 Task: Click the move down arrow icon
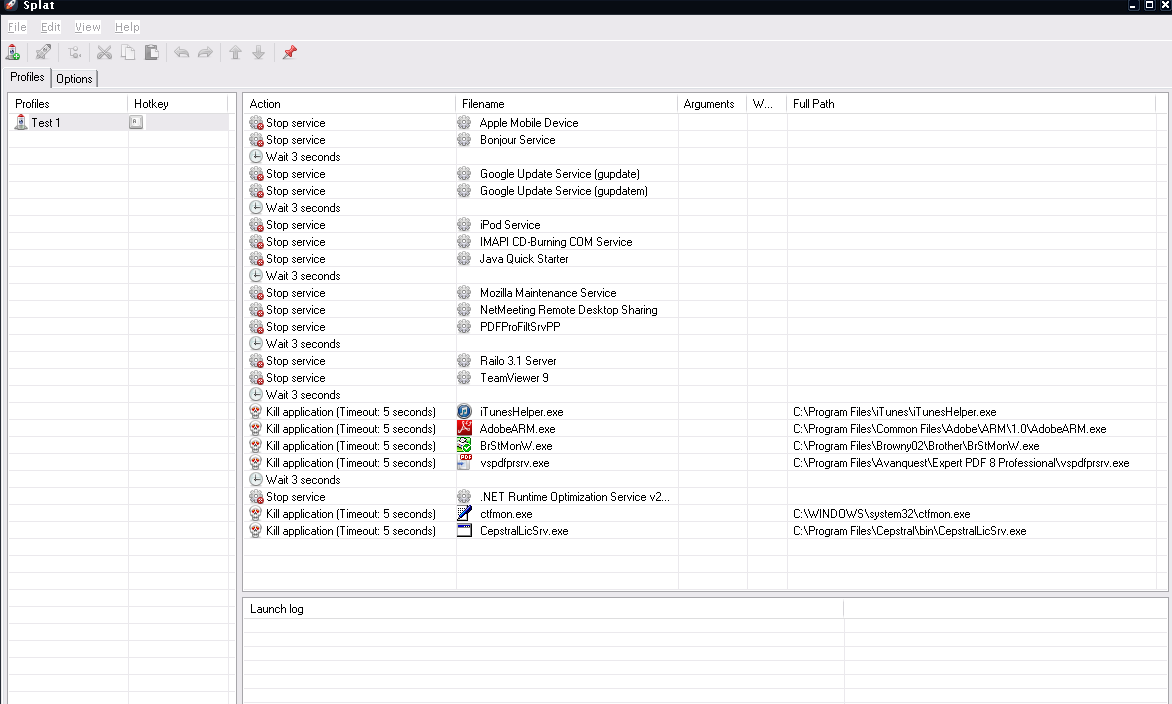[258, 53]
